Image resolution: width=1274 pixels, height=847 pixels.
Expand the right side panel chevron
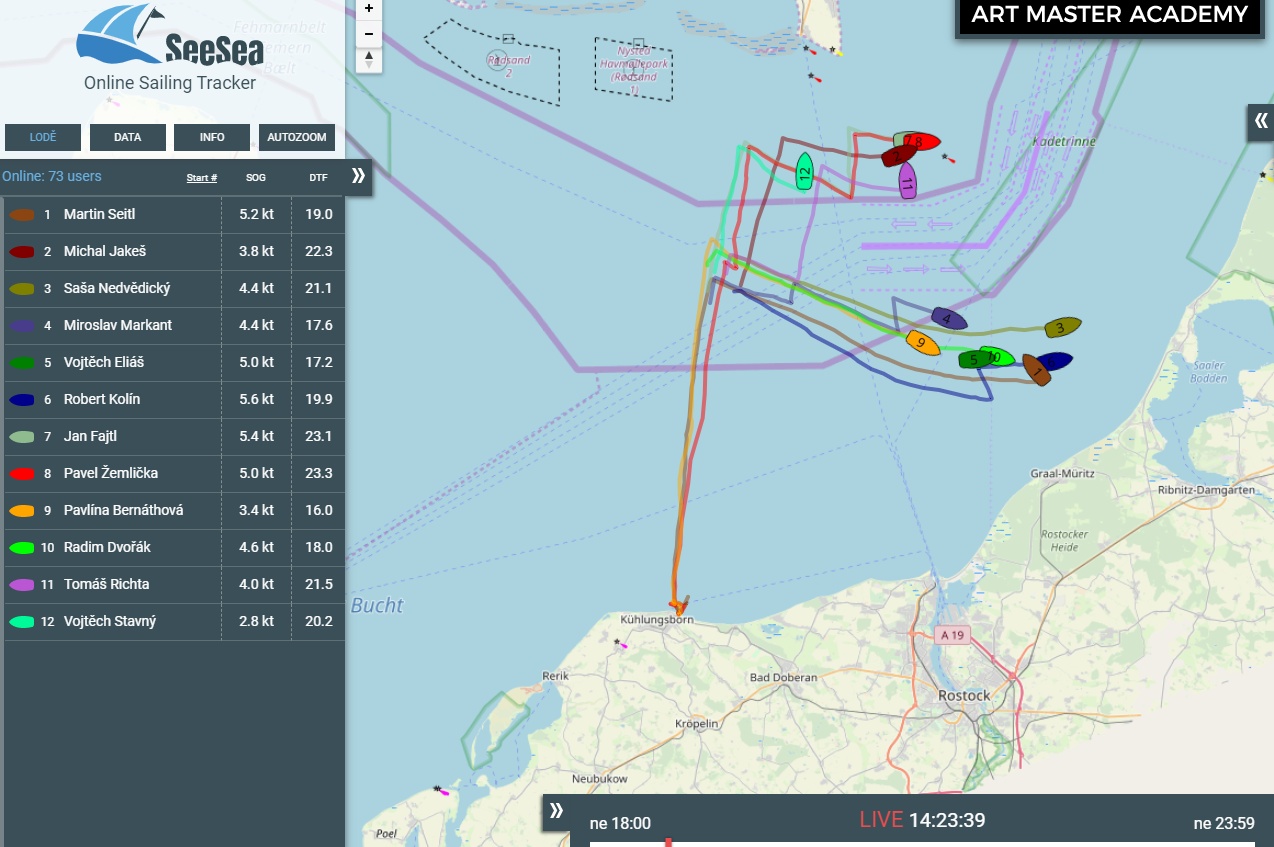(x=1260, y=122)
